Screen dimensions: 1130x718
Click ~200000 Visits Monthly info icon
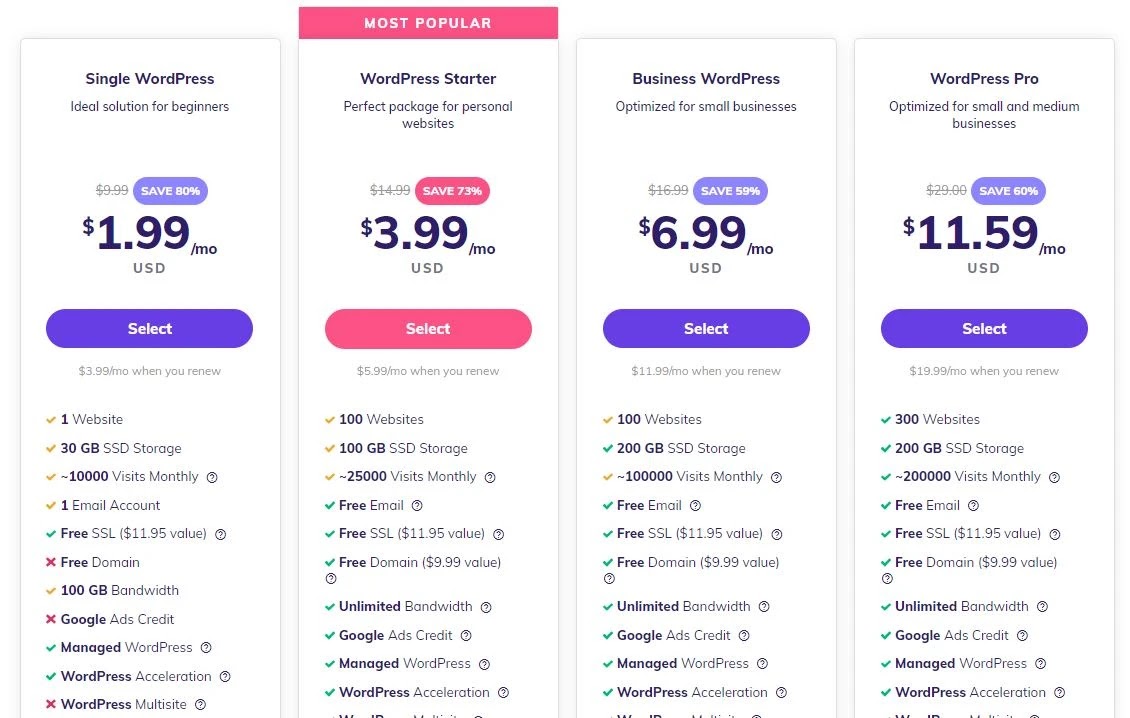point(1054,477)
